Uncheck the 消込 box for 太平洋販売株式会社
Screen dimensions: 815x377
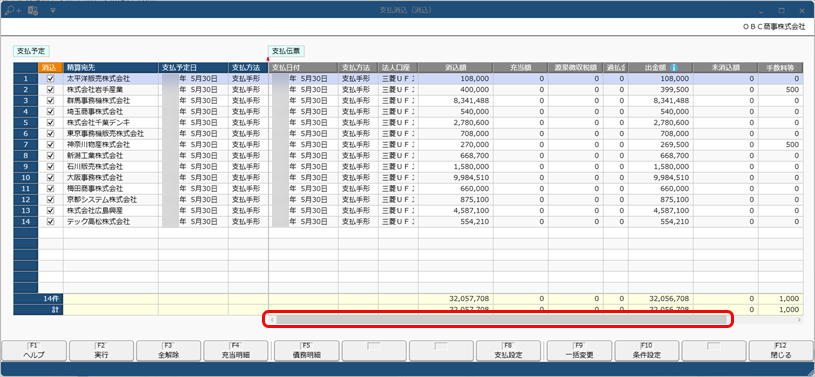(x=50, y=79)
